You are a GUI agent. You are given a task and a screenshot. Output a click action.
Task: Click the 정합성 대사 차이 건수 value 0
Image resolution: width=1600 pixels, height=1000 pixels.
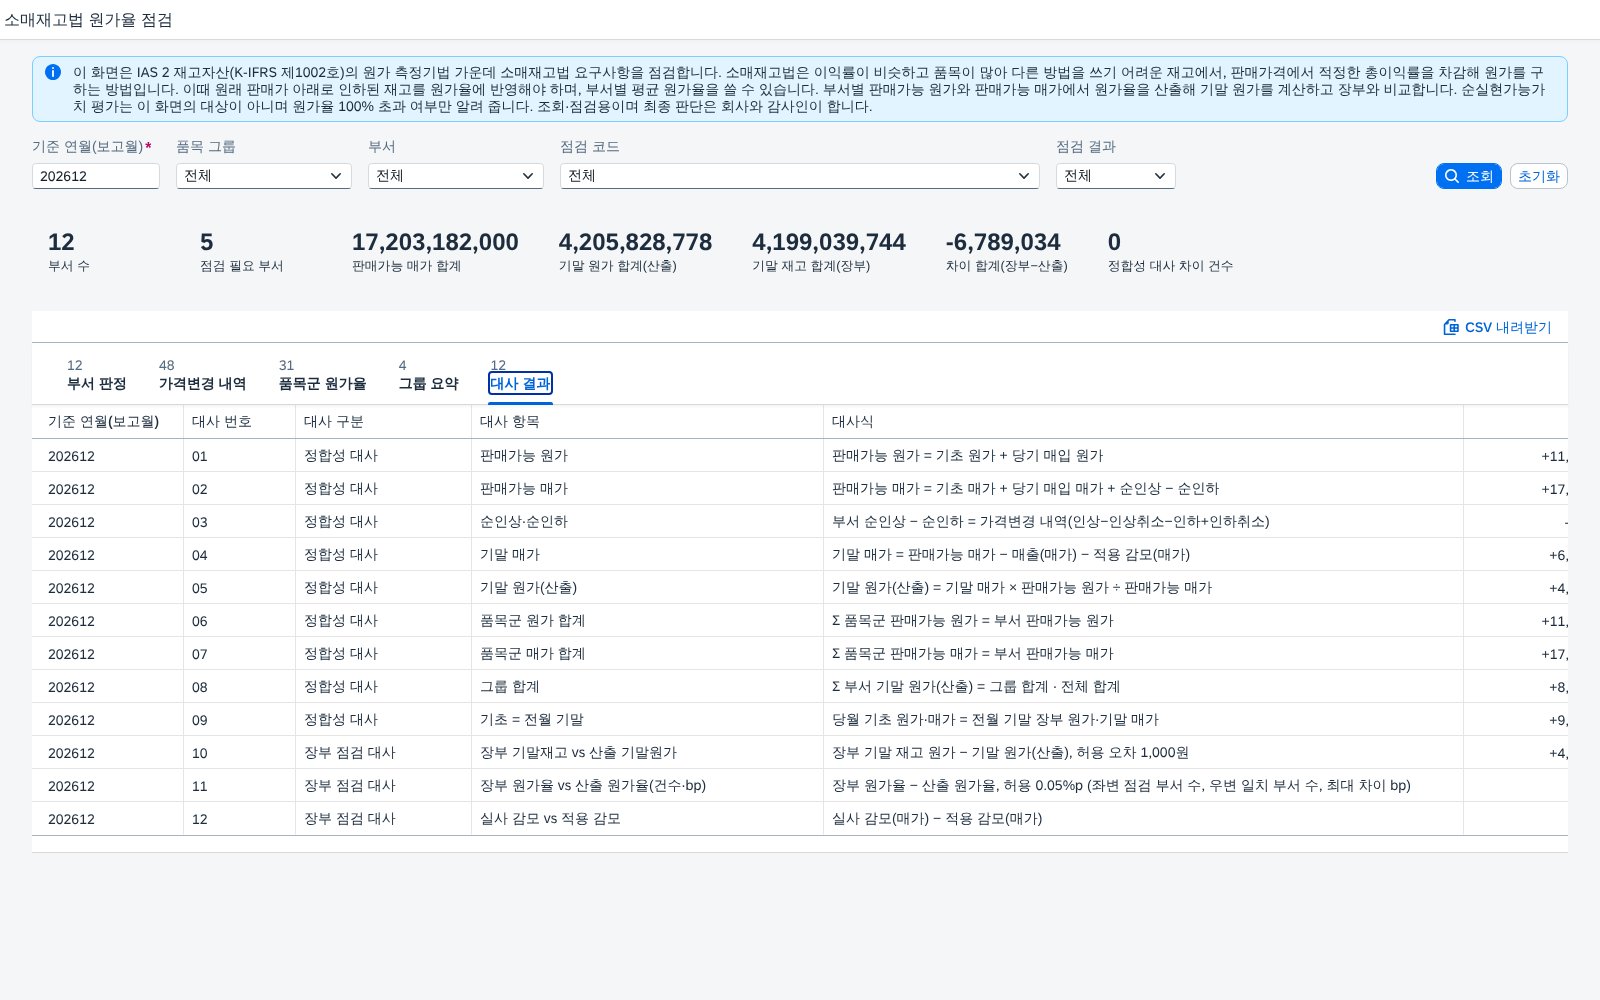tap(1114, 242)
